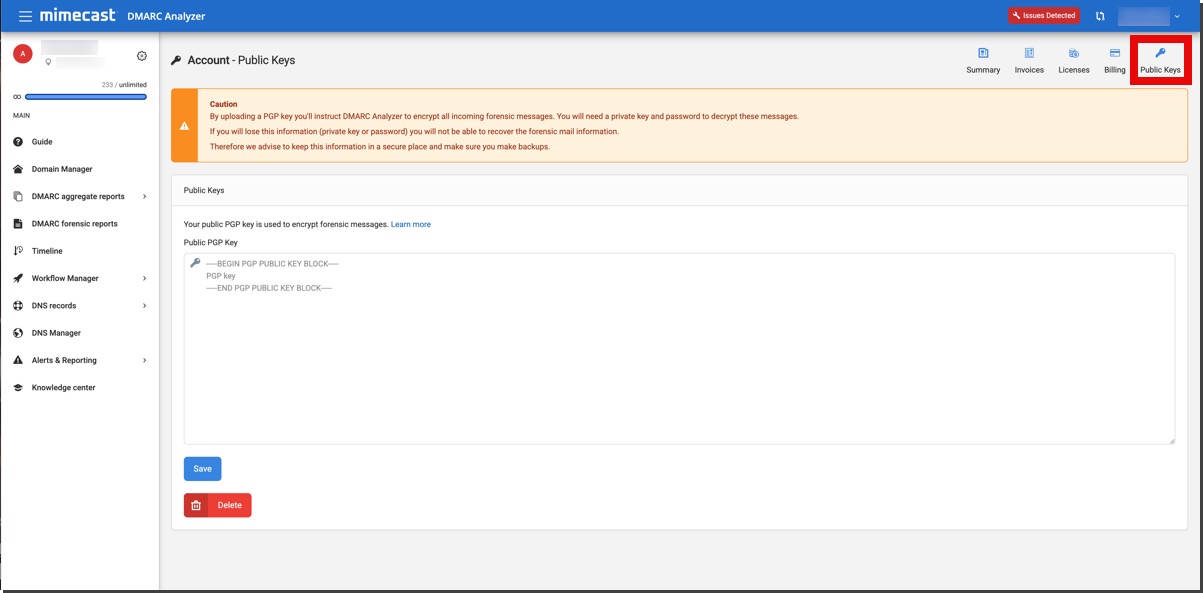Open account settings gear icon
The height and width of the screenshot is (593, 1203).
[142, 56]
